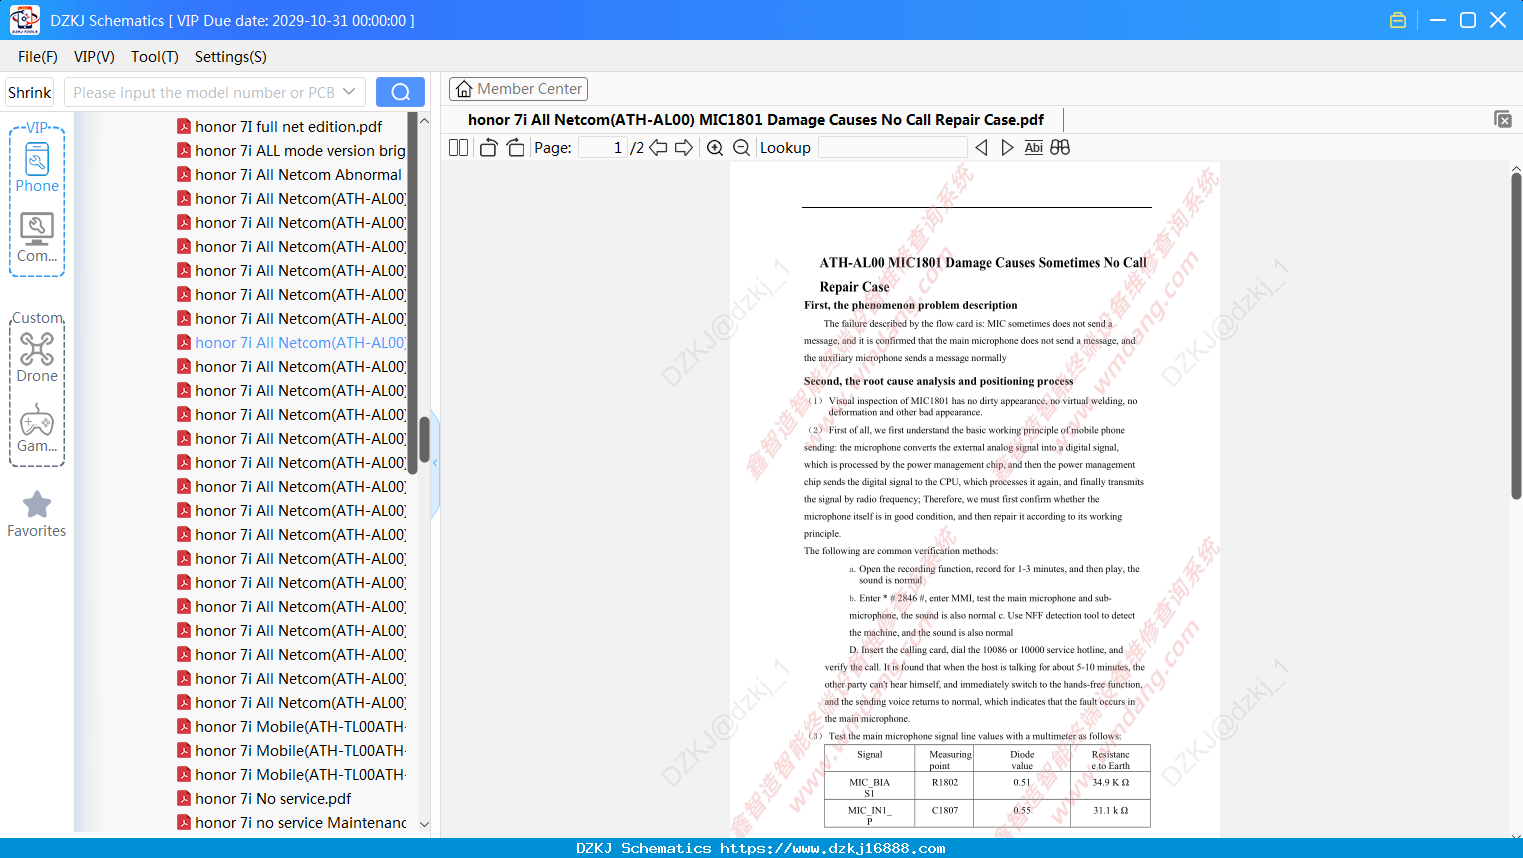Go to the previous PDF page
This screenshot has height=858, width=1523.
click(x=658, y=148)
